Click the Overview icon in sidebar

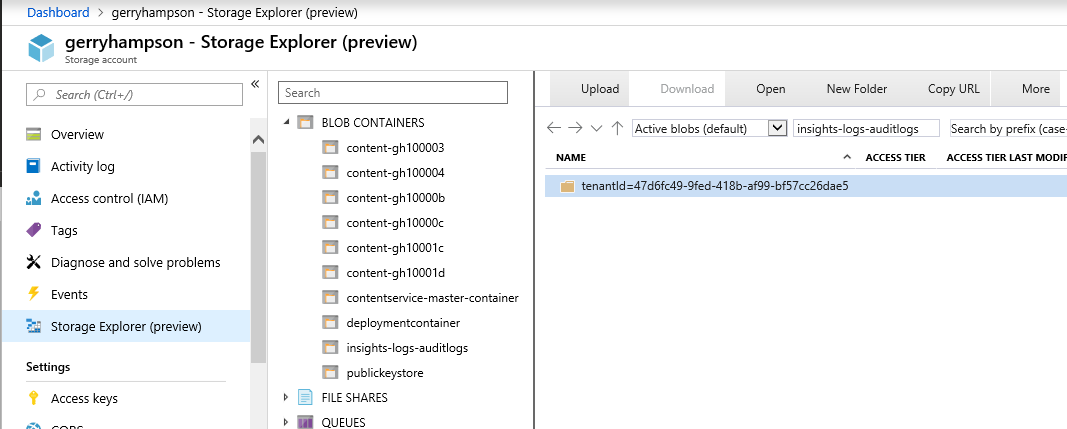34,134
